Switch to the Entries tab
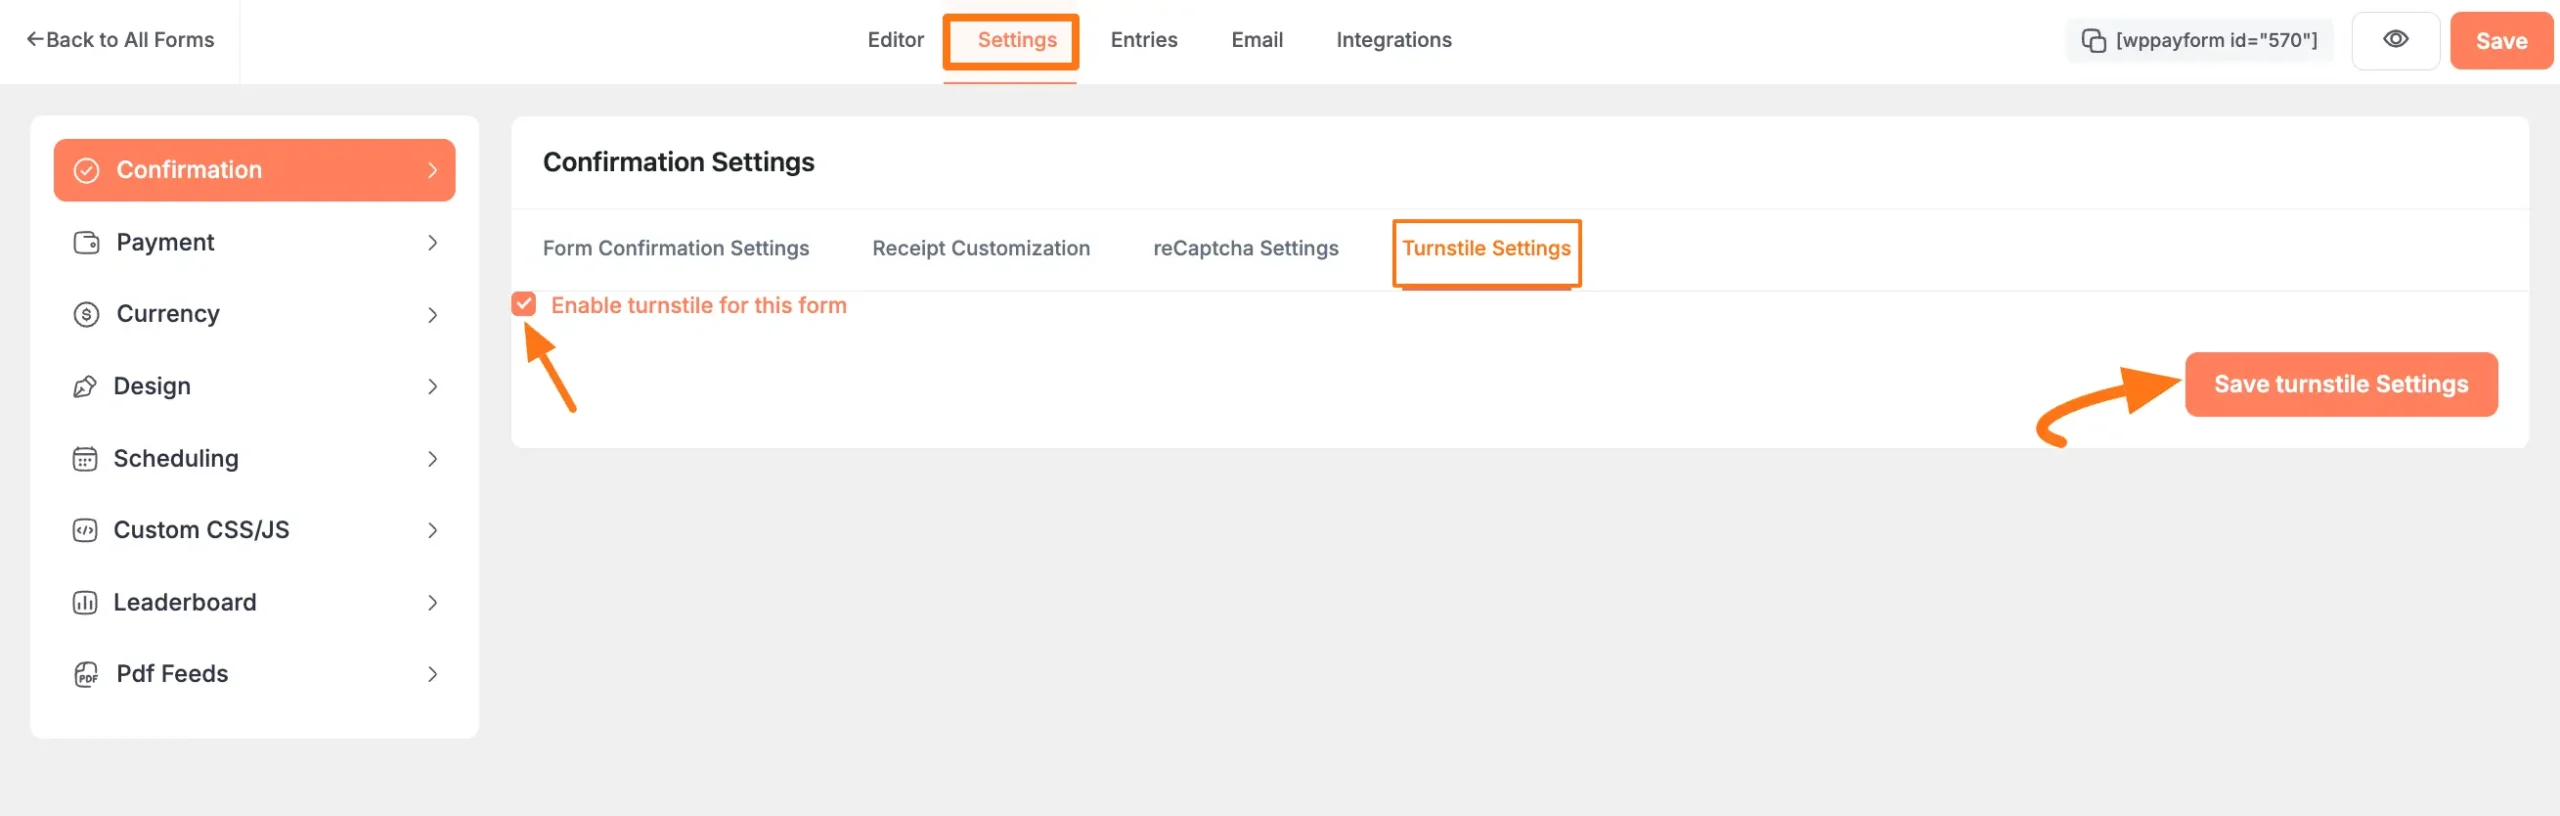 pos(1144,40)
